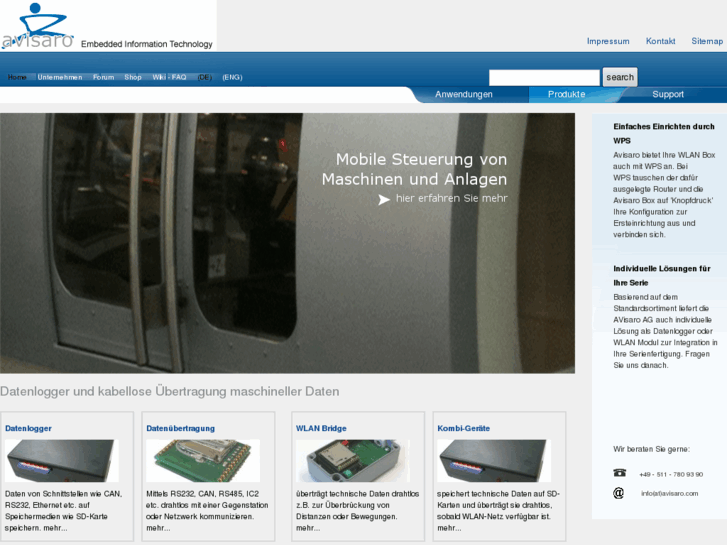727x545 pixels.
Task: Click the search button
Action: point(620,77)
